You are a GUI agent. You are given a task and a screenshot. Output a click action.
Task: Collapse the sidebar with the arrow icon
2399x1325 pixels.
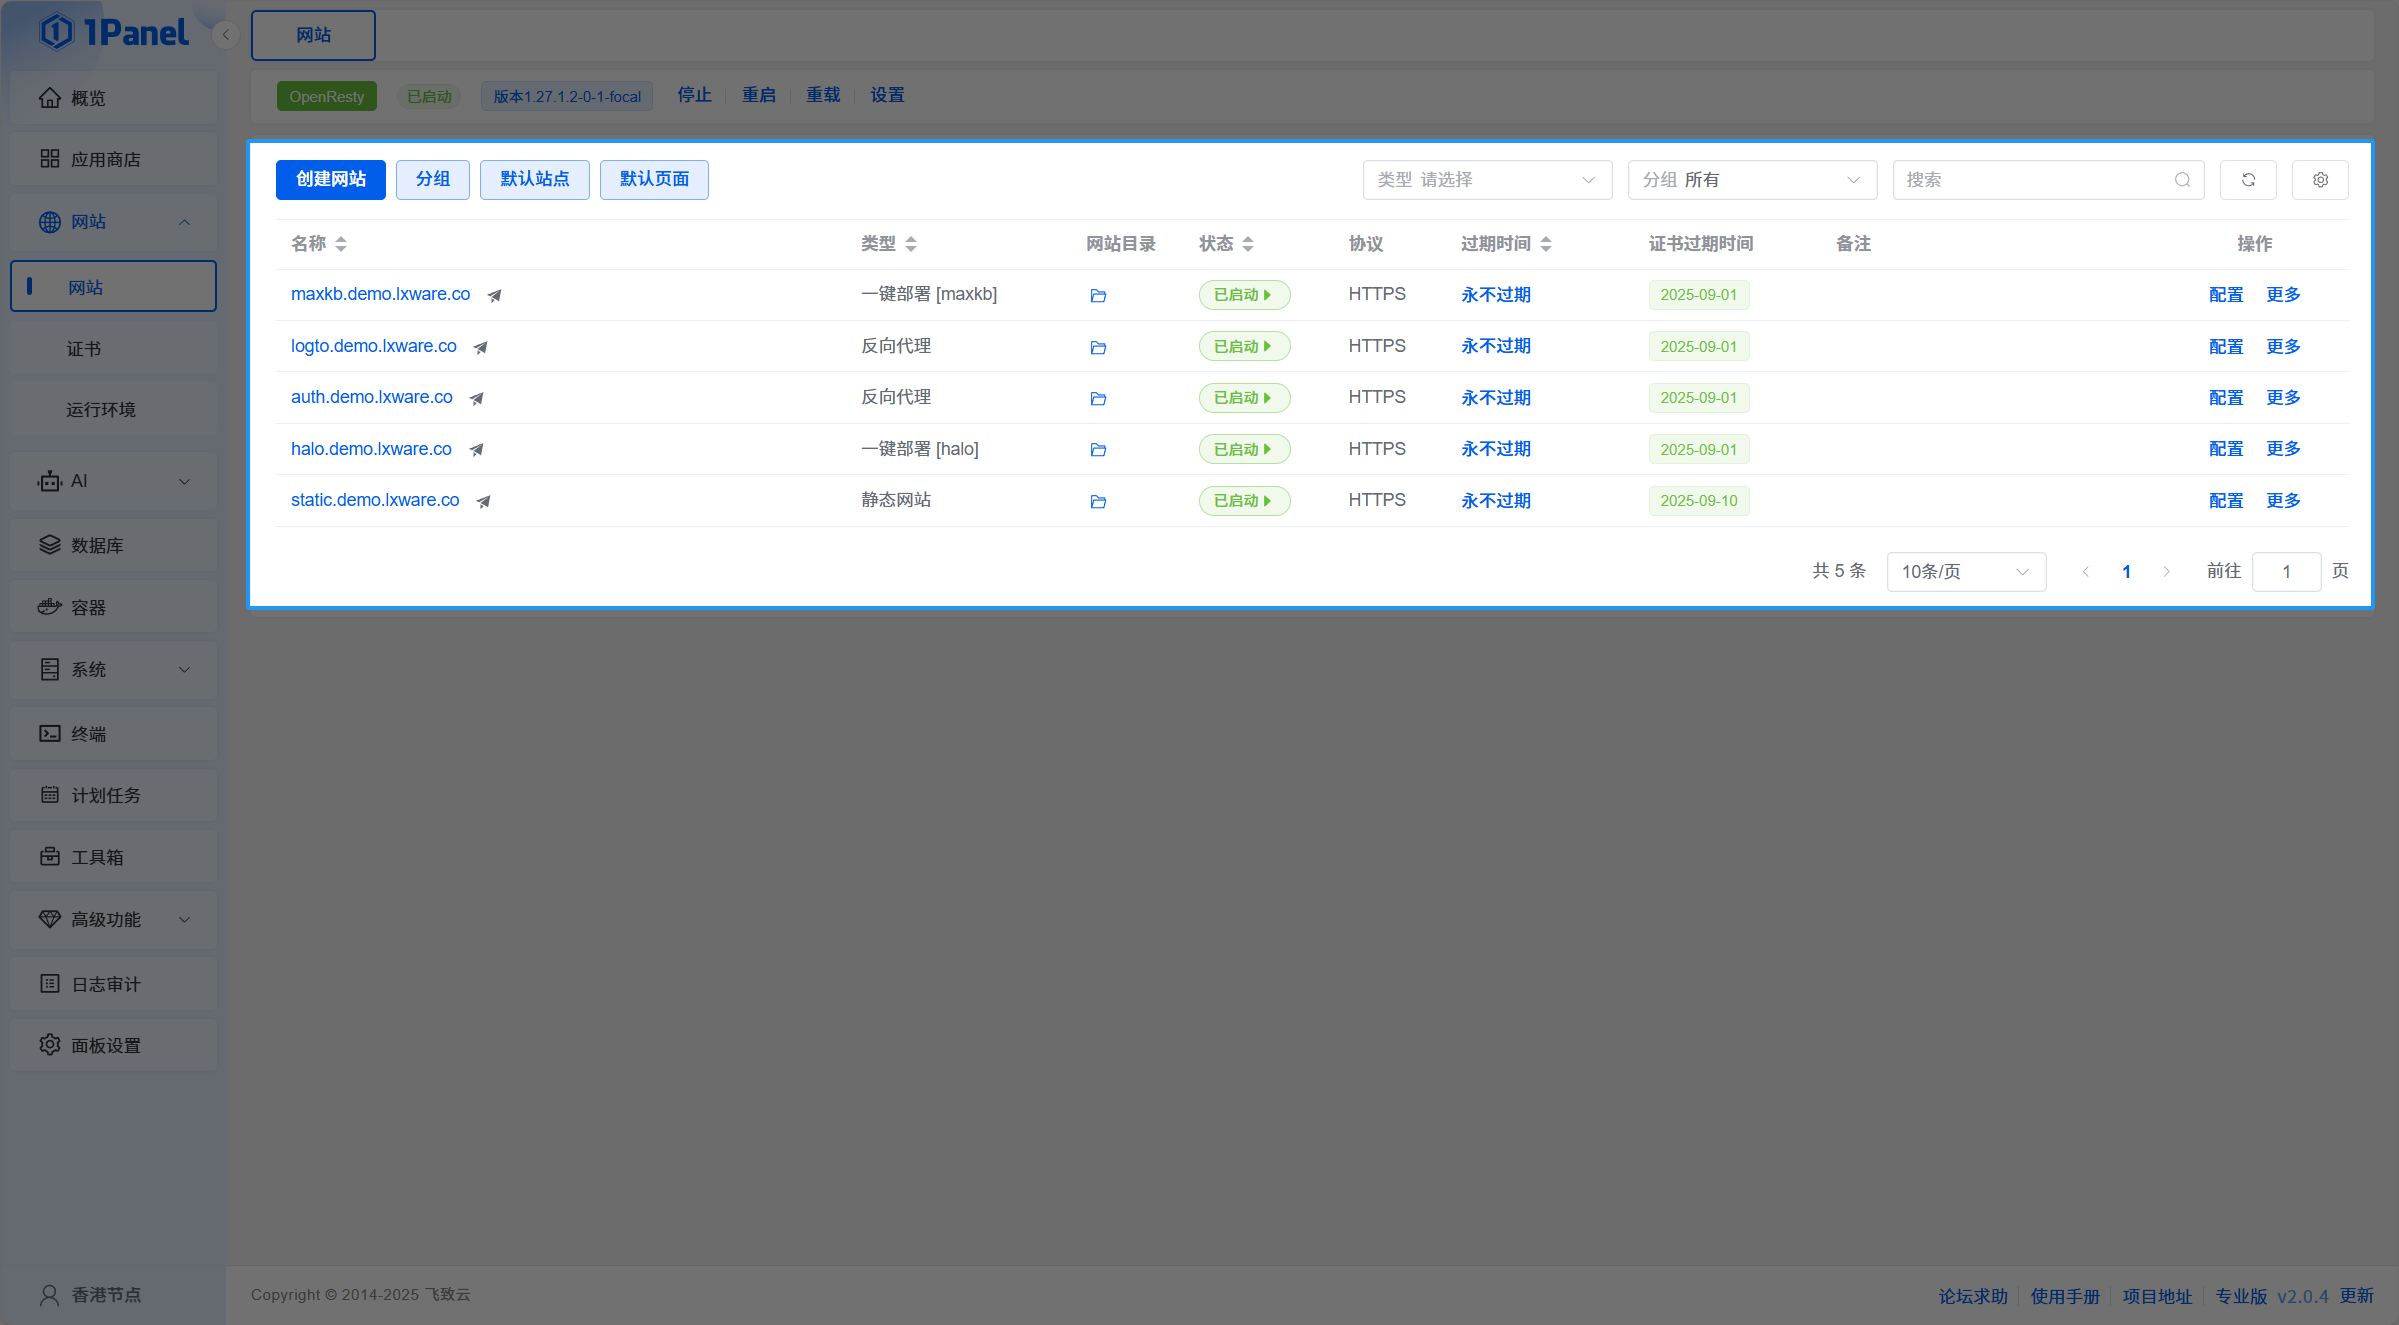click(226, 35)
